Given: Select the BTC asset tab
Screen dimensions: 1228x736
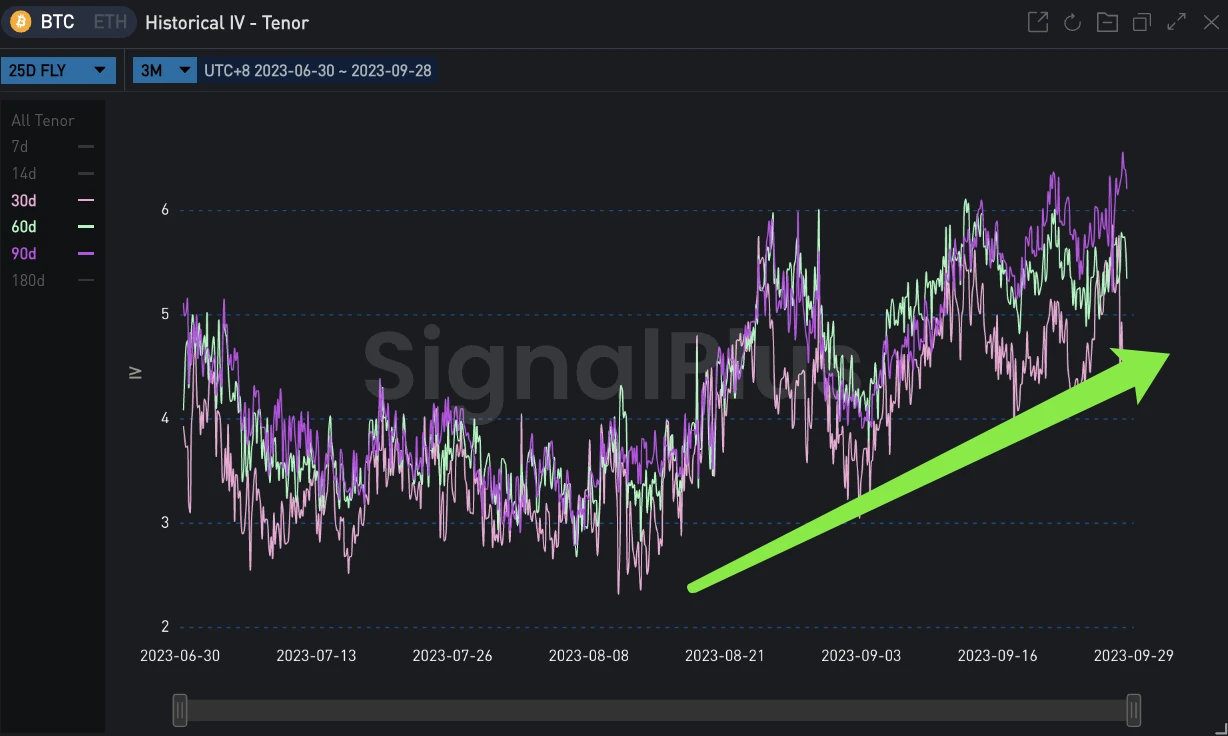Looking at the screenshot, I should tap(57, 22).
